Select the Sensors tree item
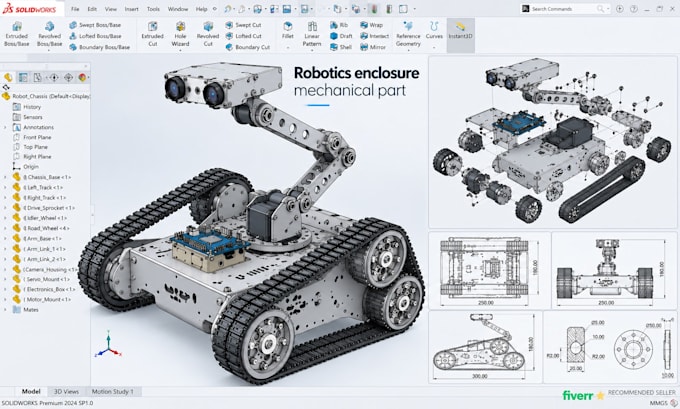 [x=33, y=117]
